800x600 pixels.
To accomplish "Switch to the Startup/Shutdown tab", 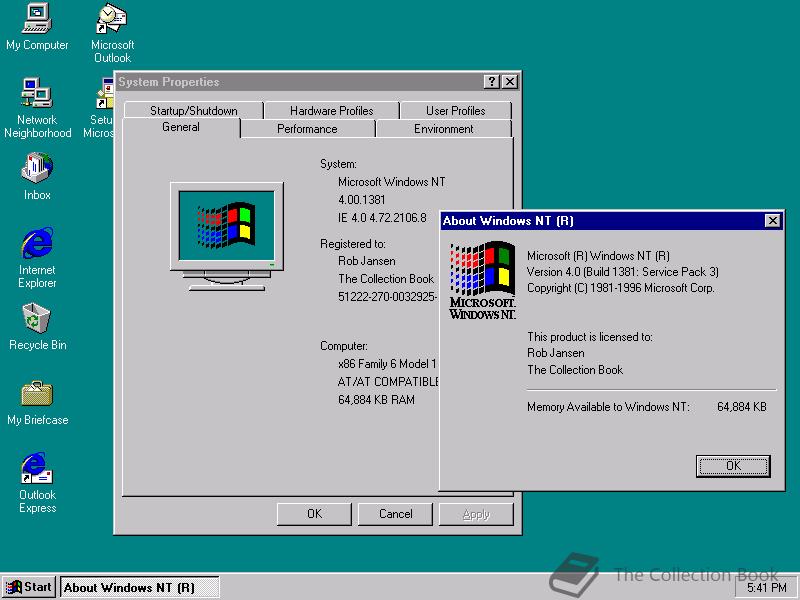I will (193, 111).
